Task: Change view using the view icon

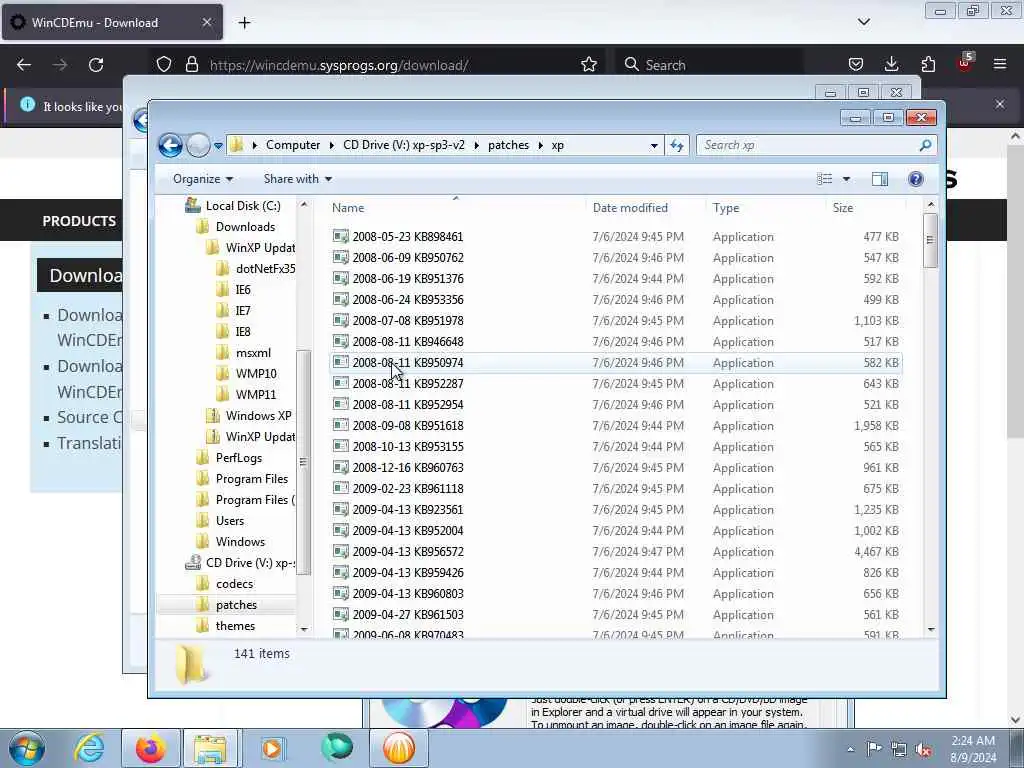Action: tap(825, 179)
